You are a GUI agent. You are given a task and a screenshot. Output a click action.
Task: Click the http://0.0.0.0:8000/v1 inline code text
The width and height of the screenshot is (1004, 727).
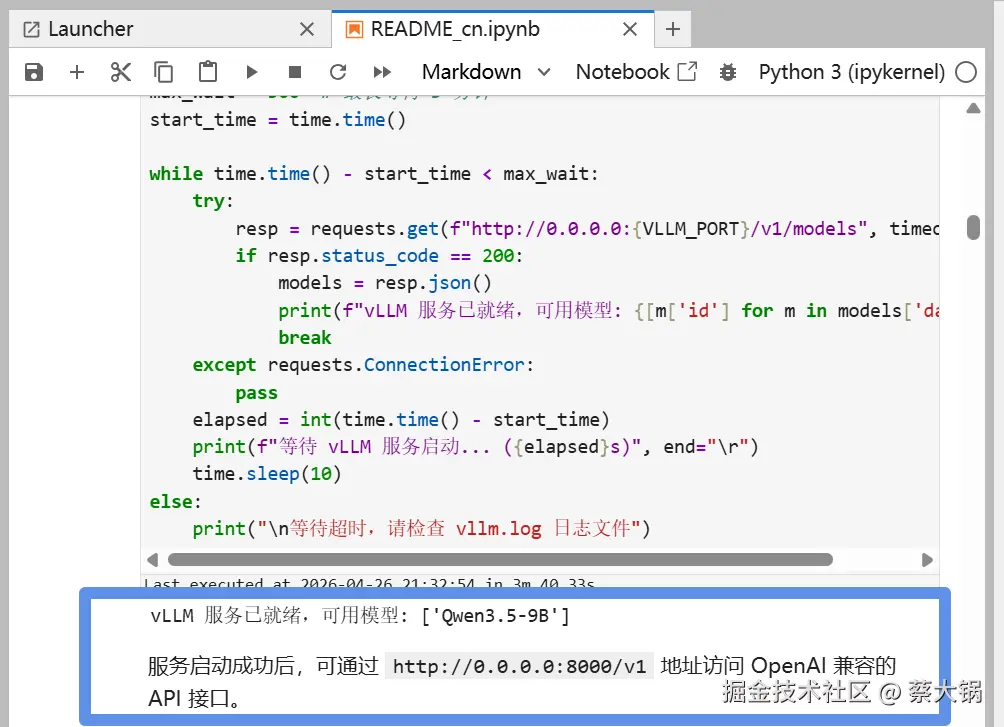[x=519, y=666]
